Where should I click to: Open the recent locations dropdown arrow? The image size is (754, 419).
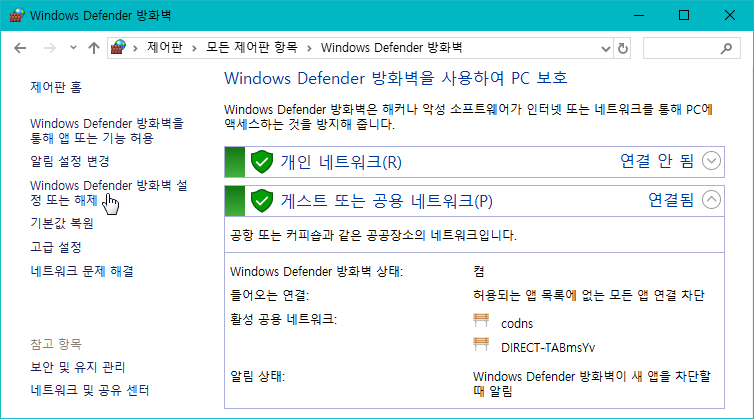73,48
